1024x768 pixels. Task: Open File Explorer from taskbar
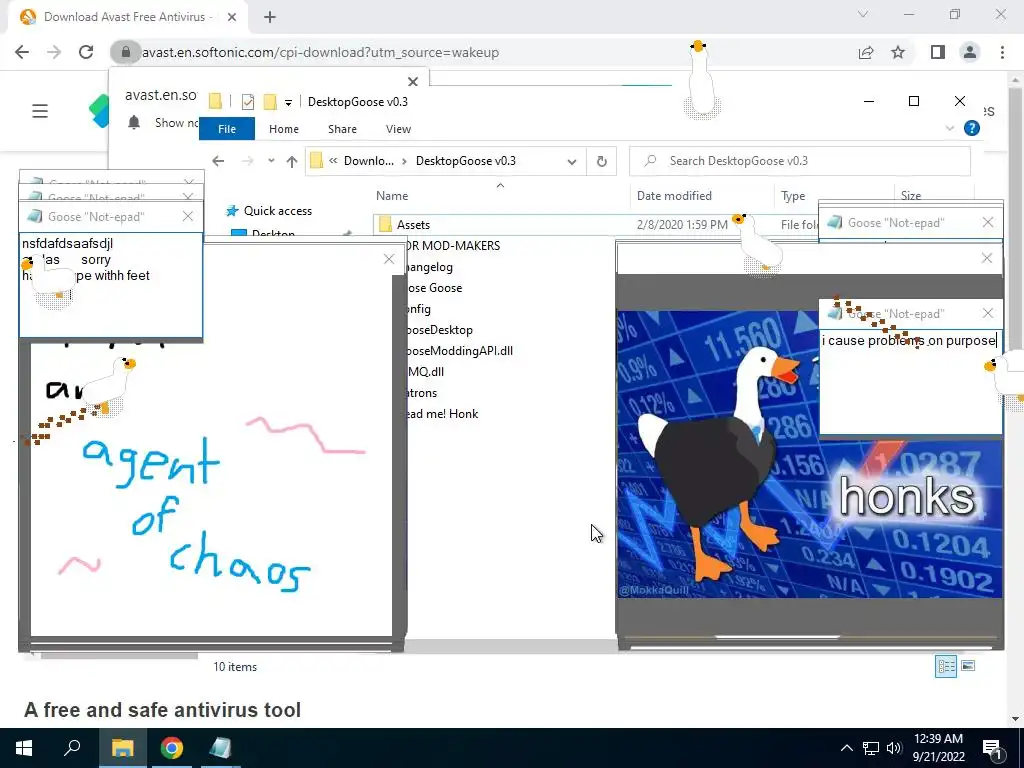point(122,748)
